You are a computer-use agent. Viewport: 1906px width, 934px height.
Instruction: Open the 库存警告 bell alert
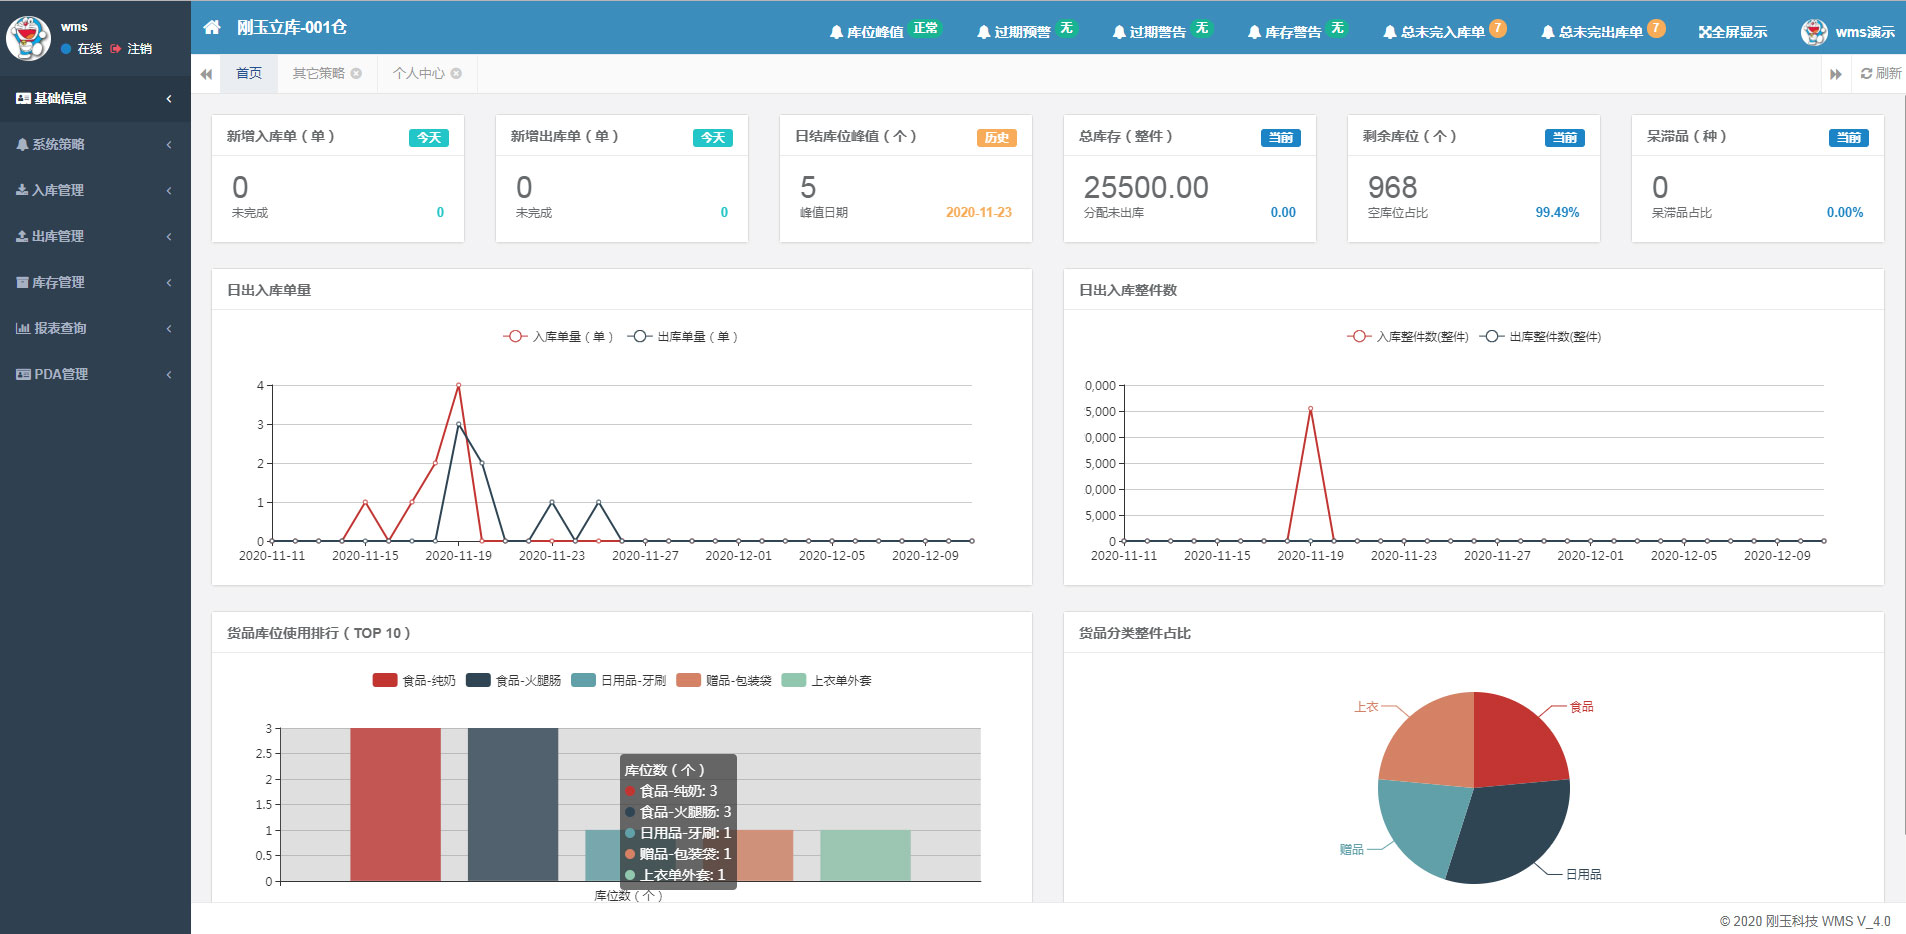pos(1284,32)
